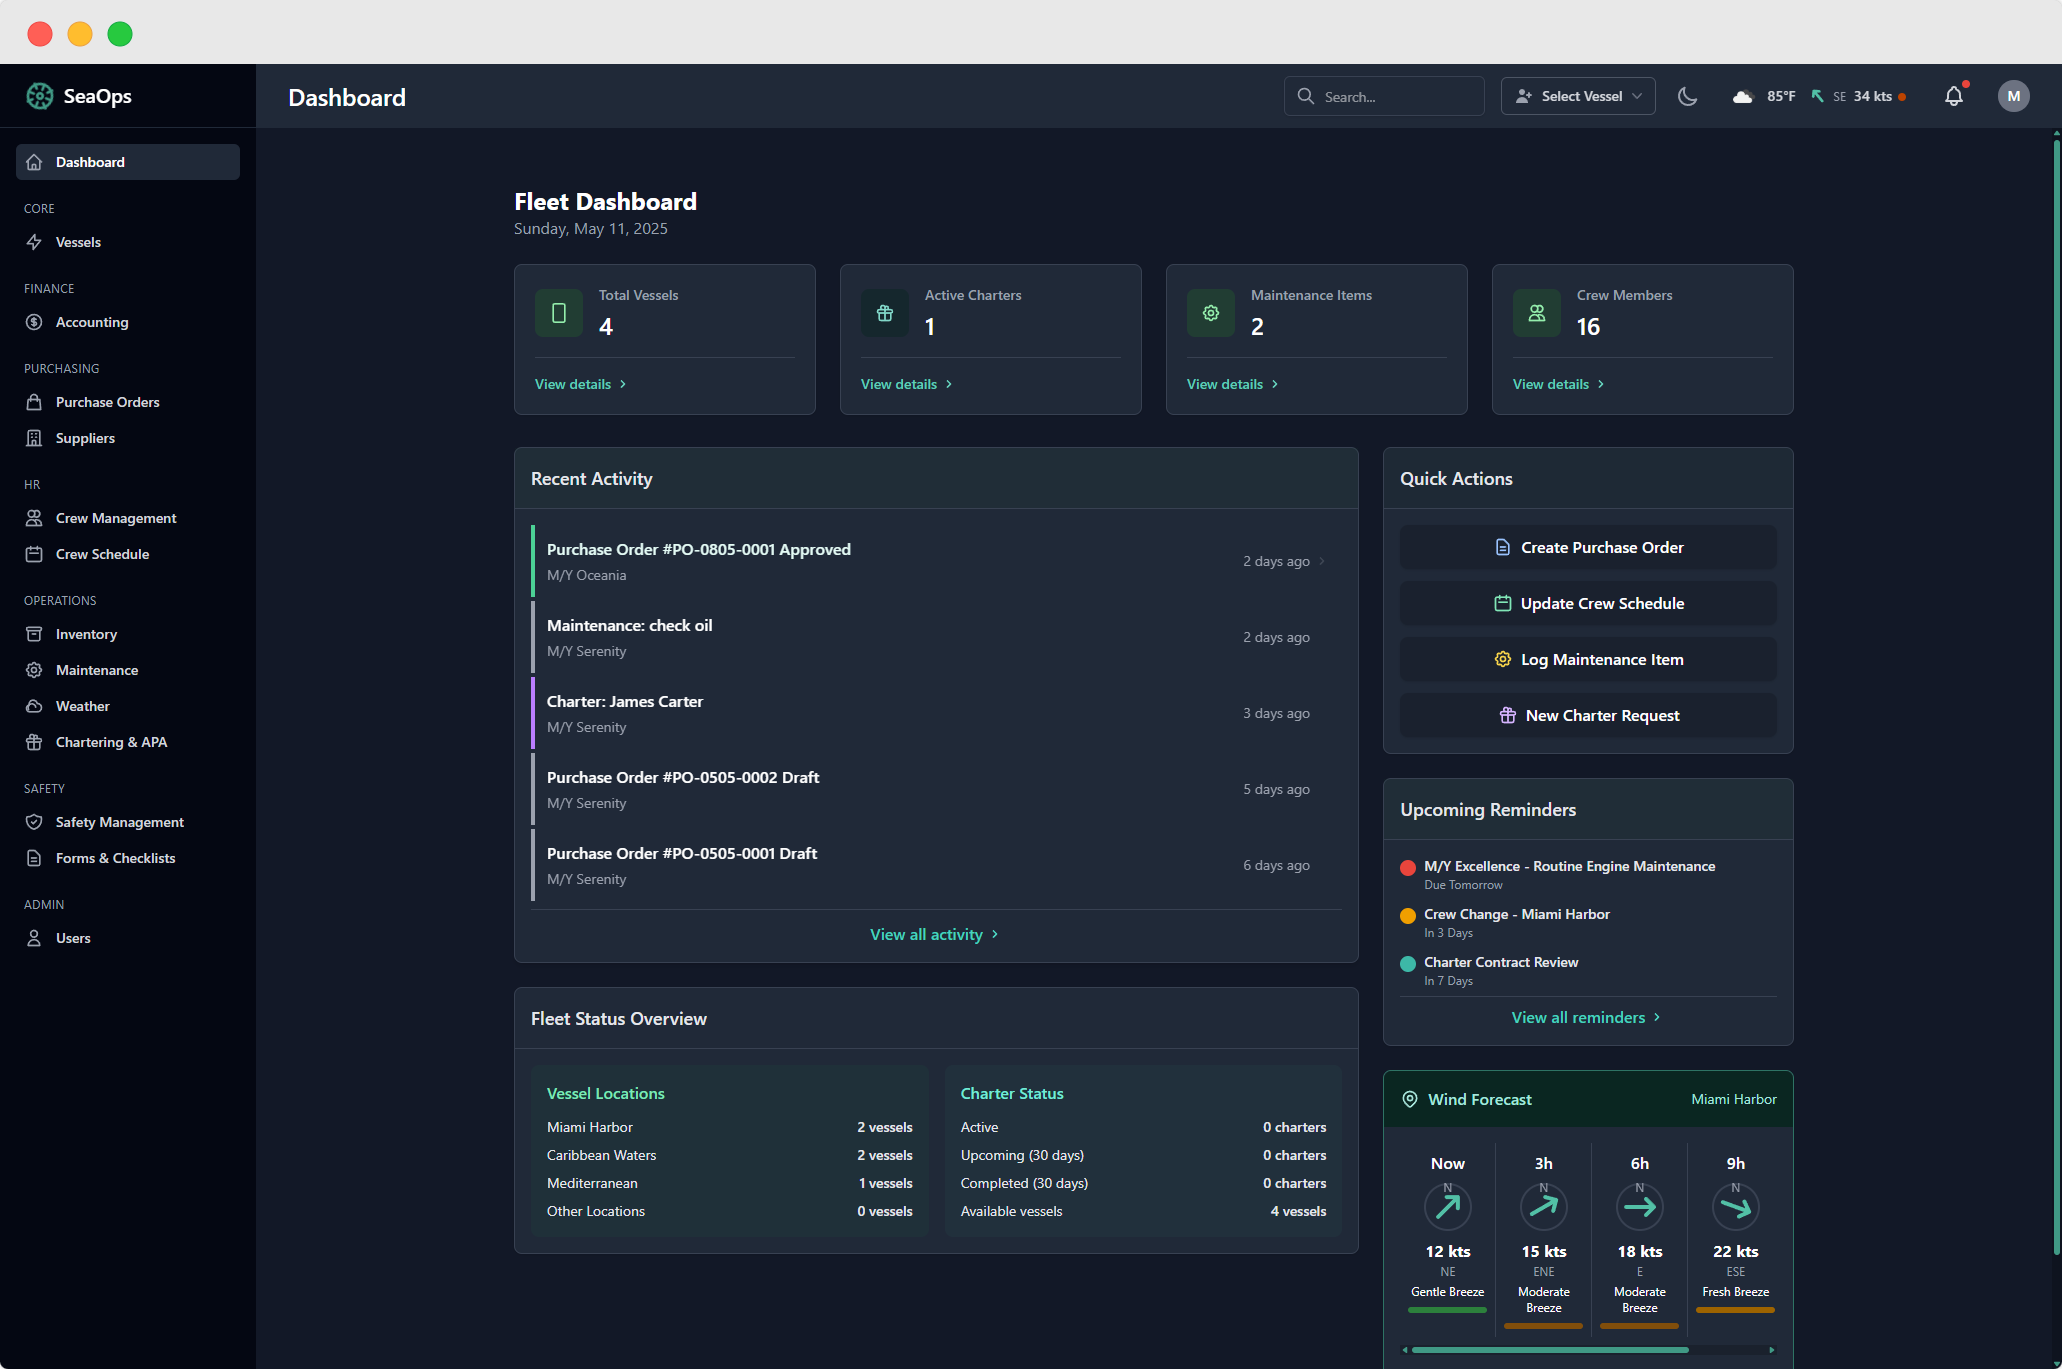Open the notifications bell
Viewport: 2062px width, 1369px height.
point(1955,96)
